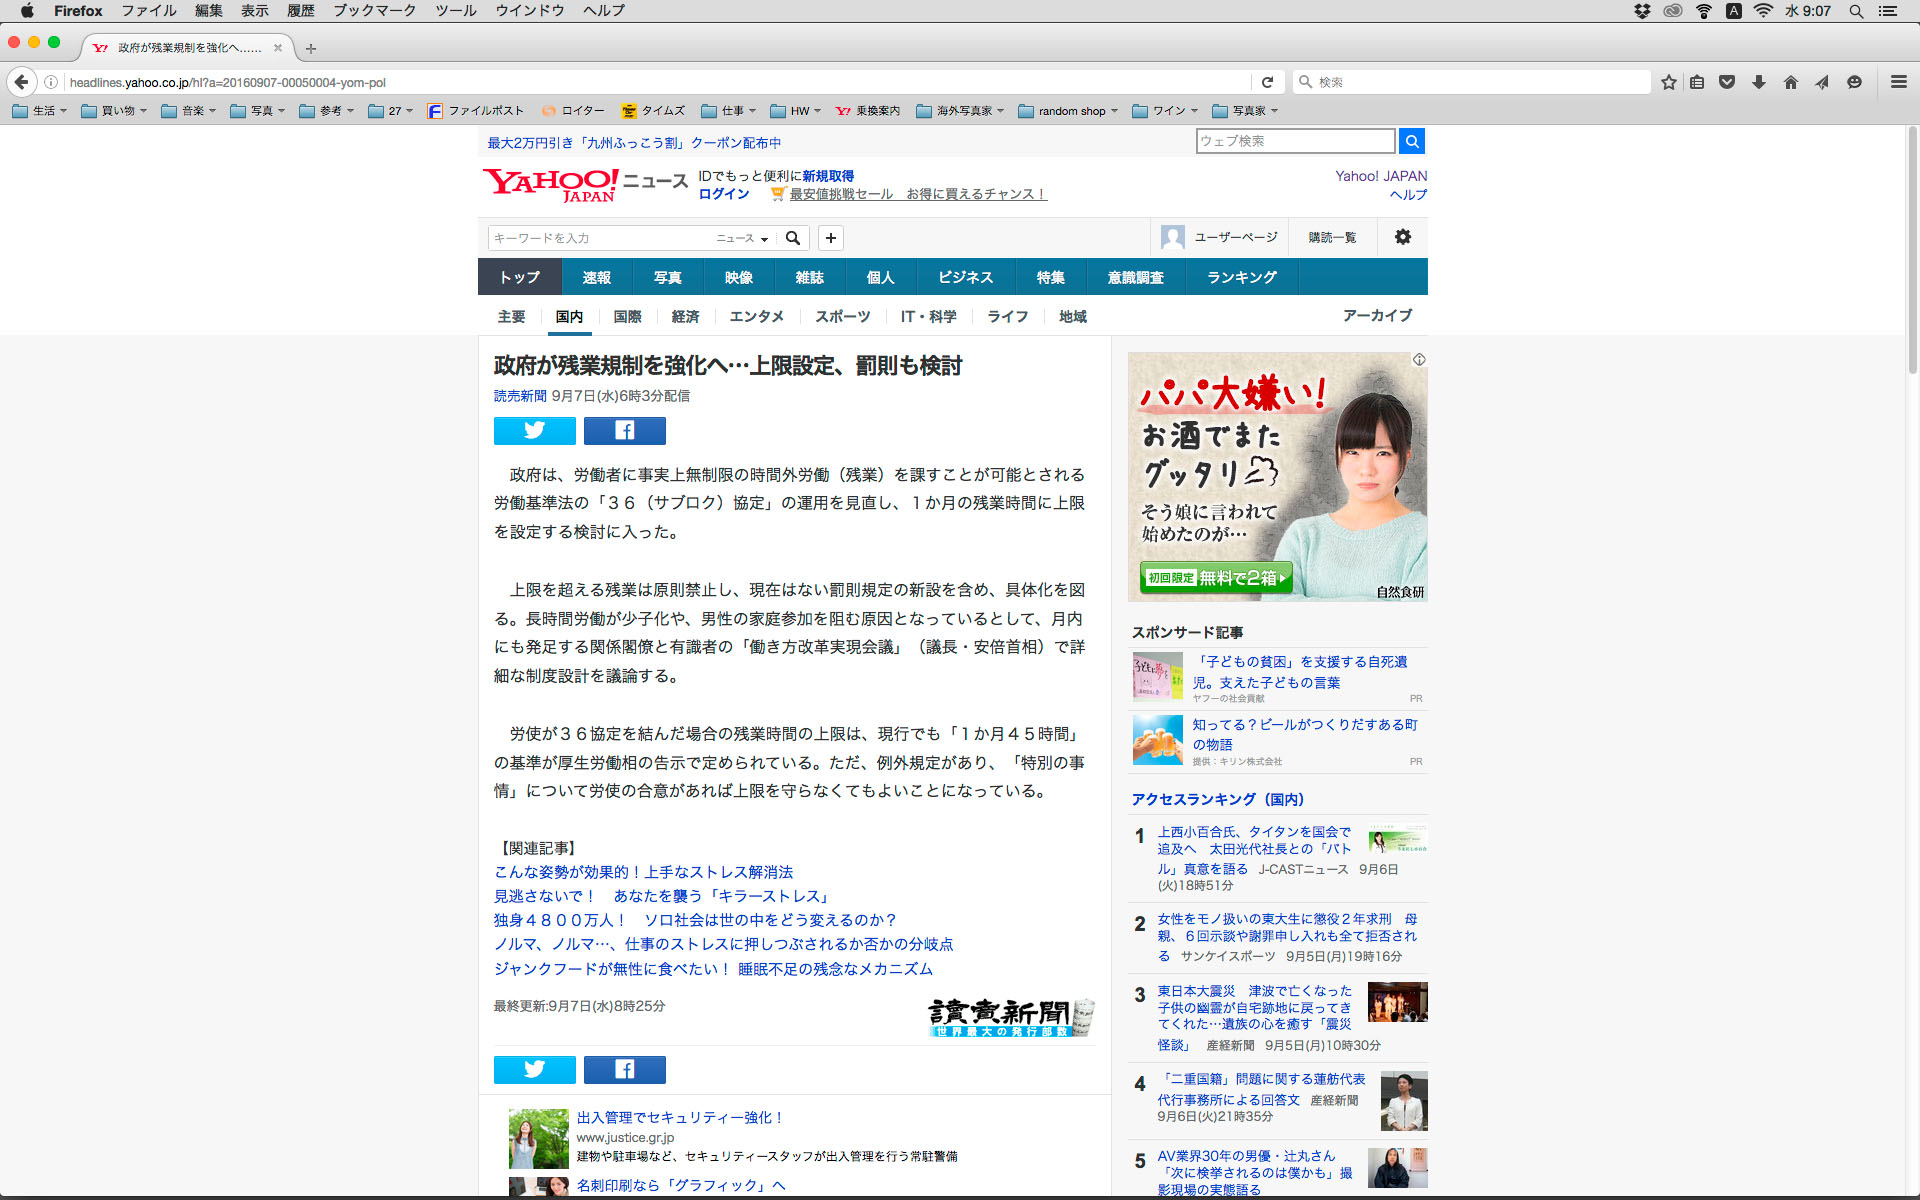Open the downloads arrow icon
This screenshot has height=1200, width=1920.
(1758, 82)
